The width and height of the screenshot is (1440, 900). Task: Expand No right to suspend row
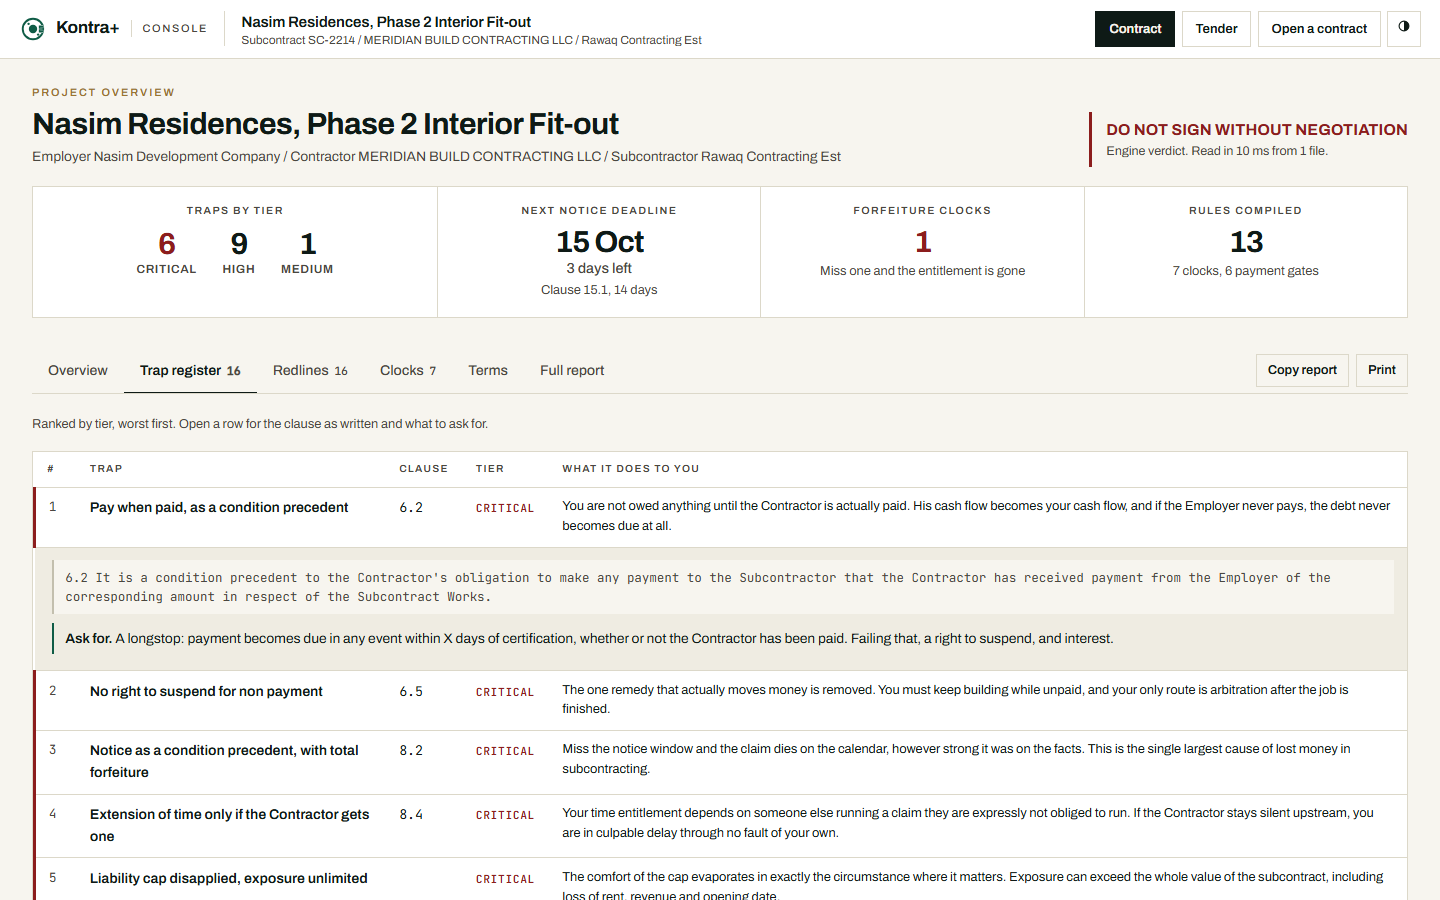pos(720,700)
